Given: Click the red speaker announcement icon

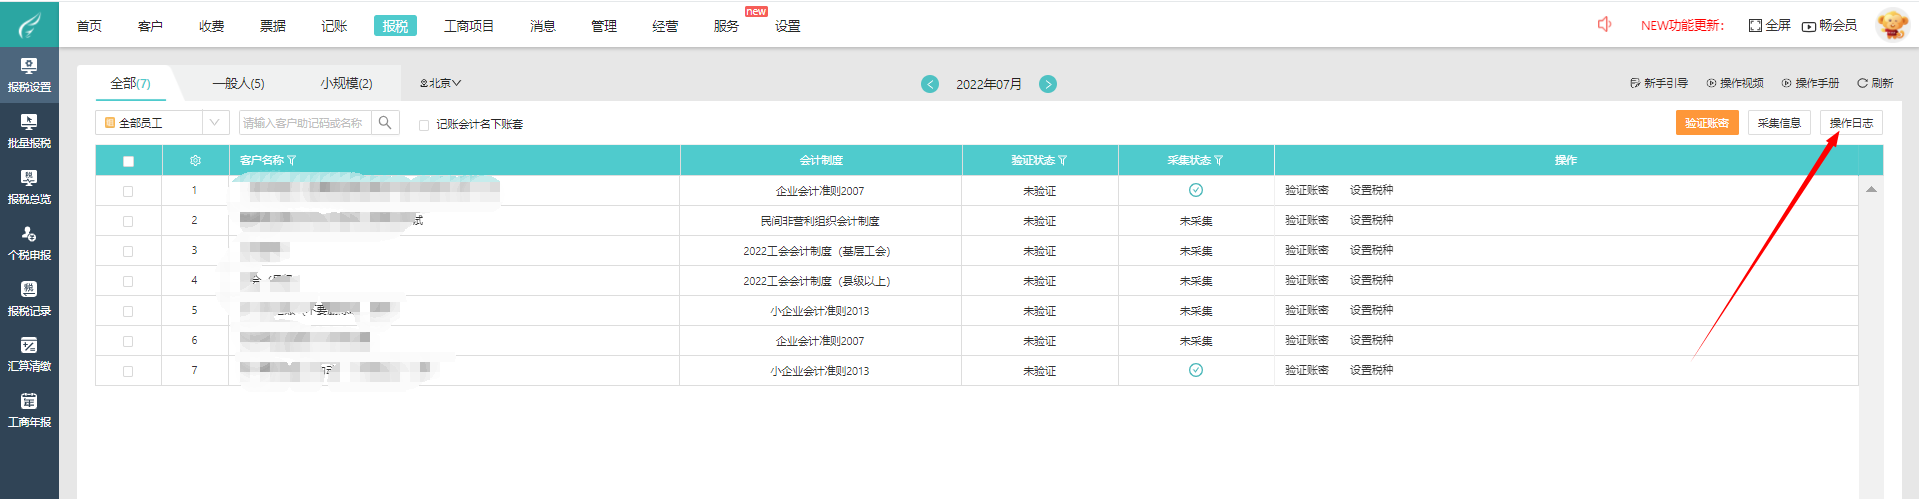Looking at the screenshot, I should click(x=1604, y=25).
